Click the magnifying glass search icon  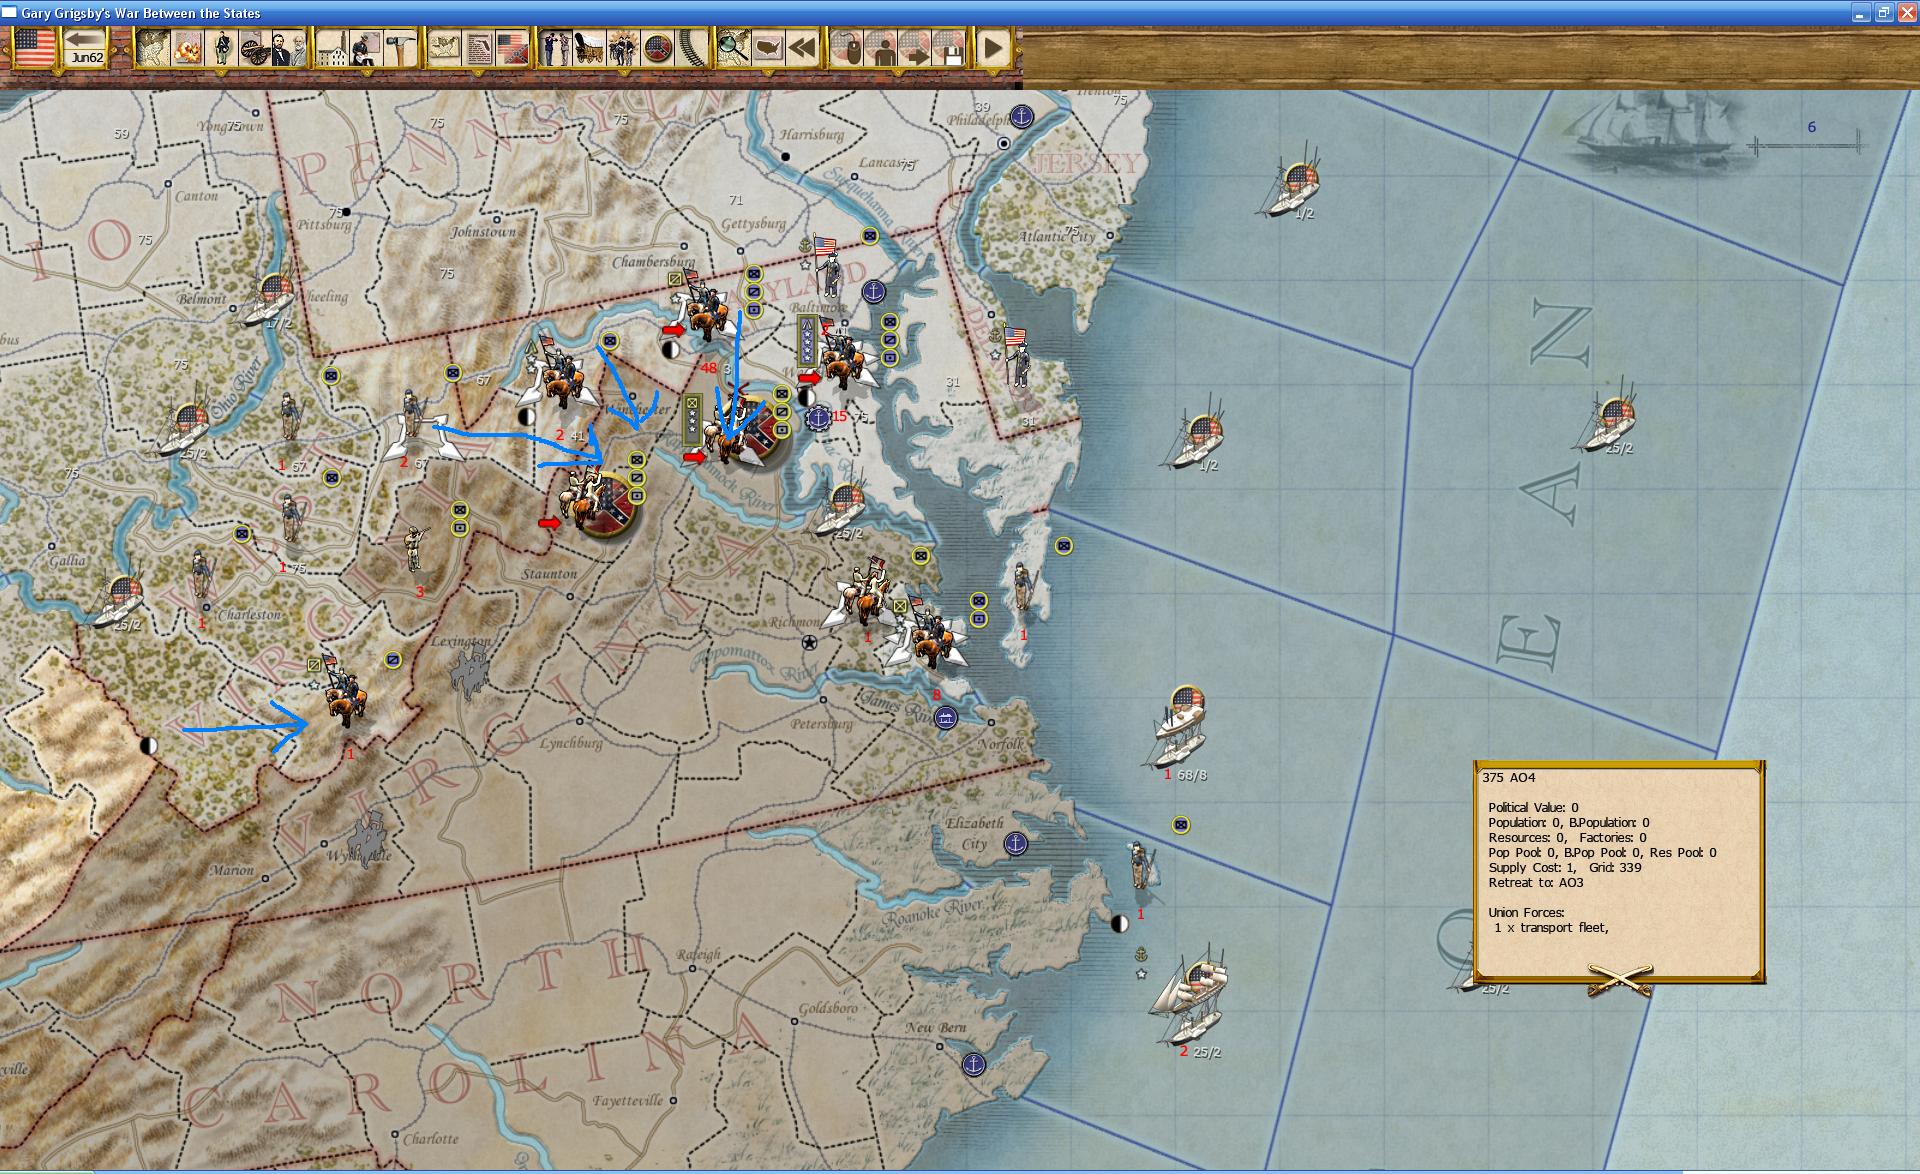point(734,48)
